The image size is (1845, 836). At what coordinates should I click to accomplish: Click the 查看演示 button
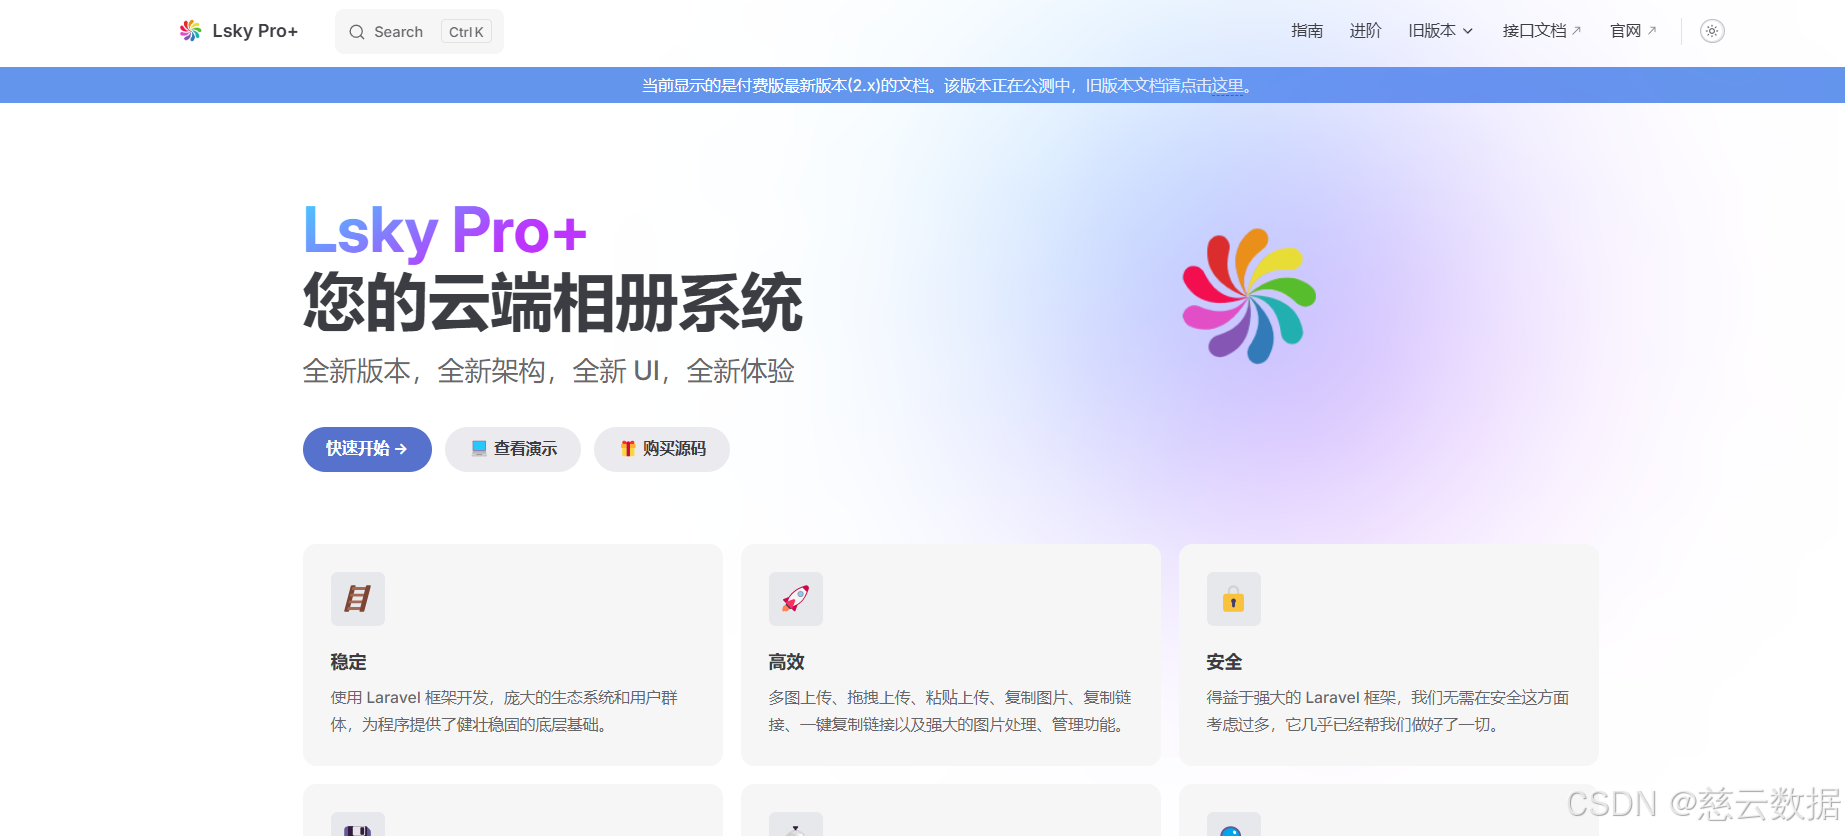click(513, 449)
